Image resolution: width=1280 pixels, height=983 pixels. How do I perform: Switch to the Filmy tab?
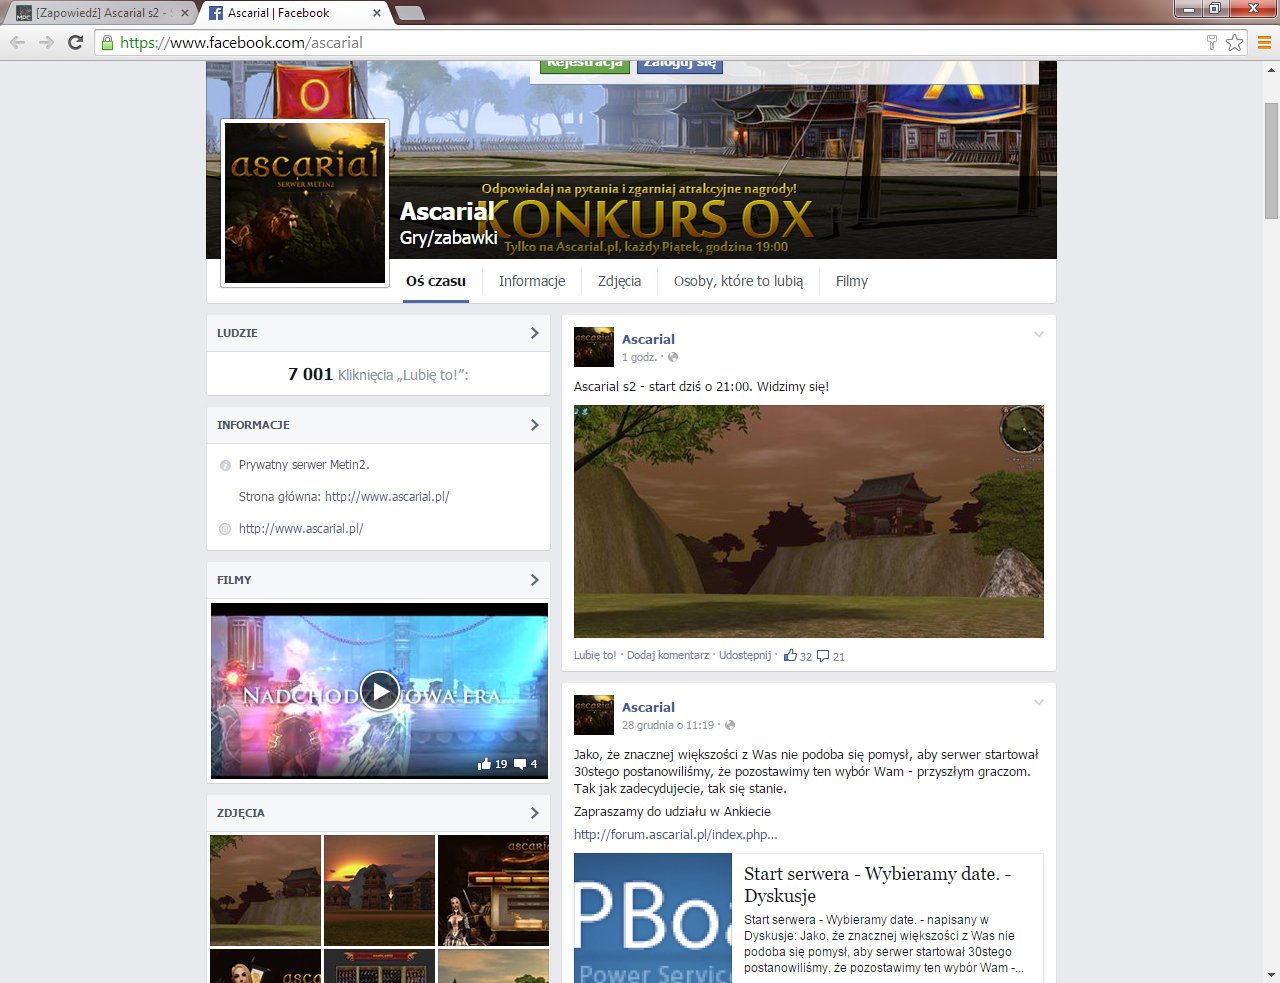[x=852, y=281]
